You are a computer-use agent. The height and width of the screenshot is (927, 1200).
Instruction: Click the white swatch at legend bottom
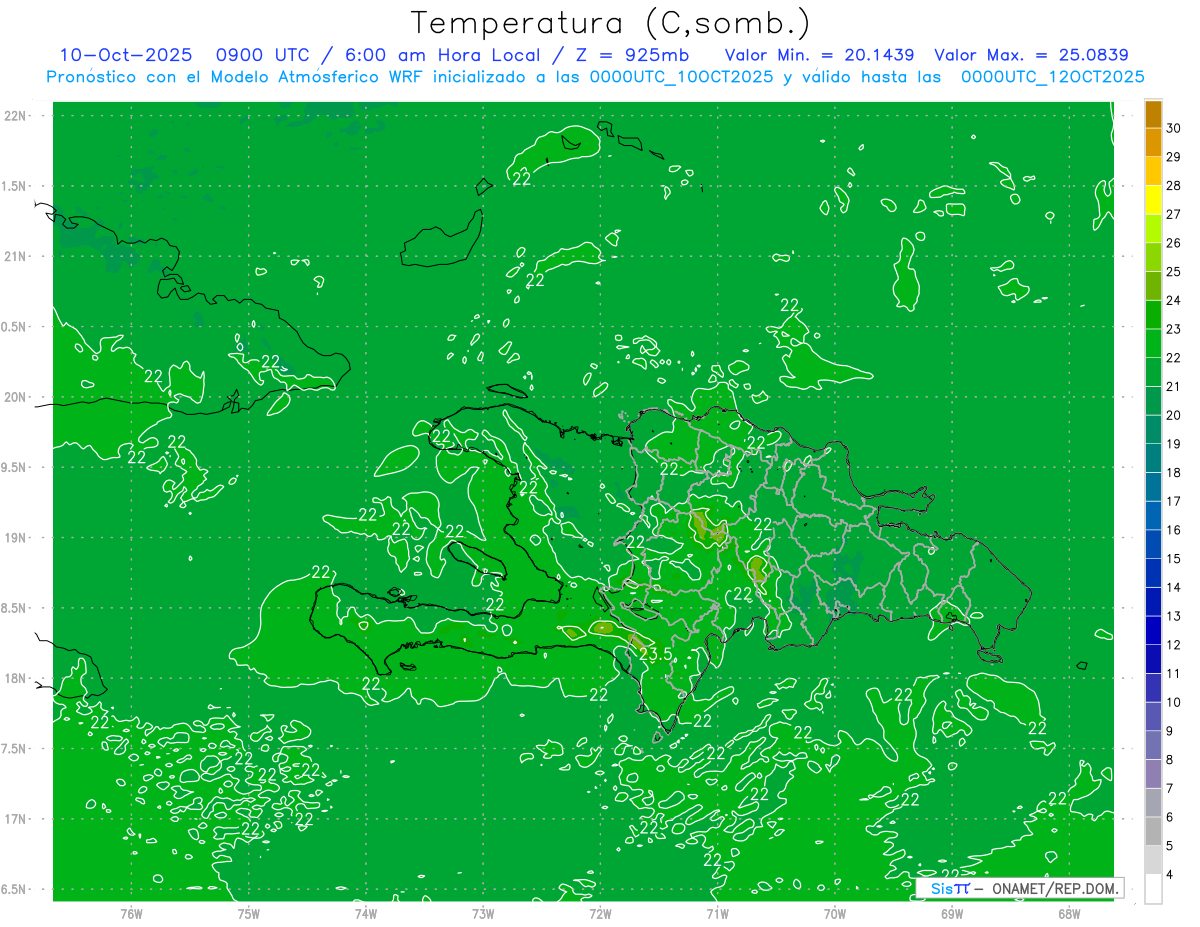tap(1153, 889)
